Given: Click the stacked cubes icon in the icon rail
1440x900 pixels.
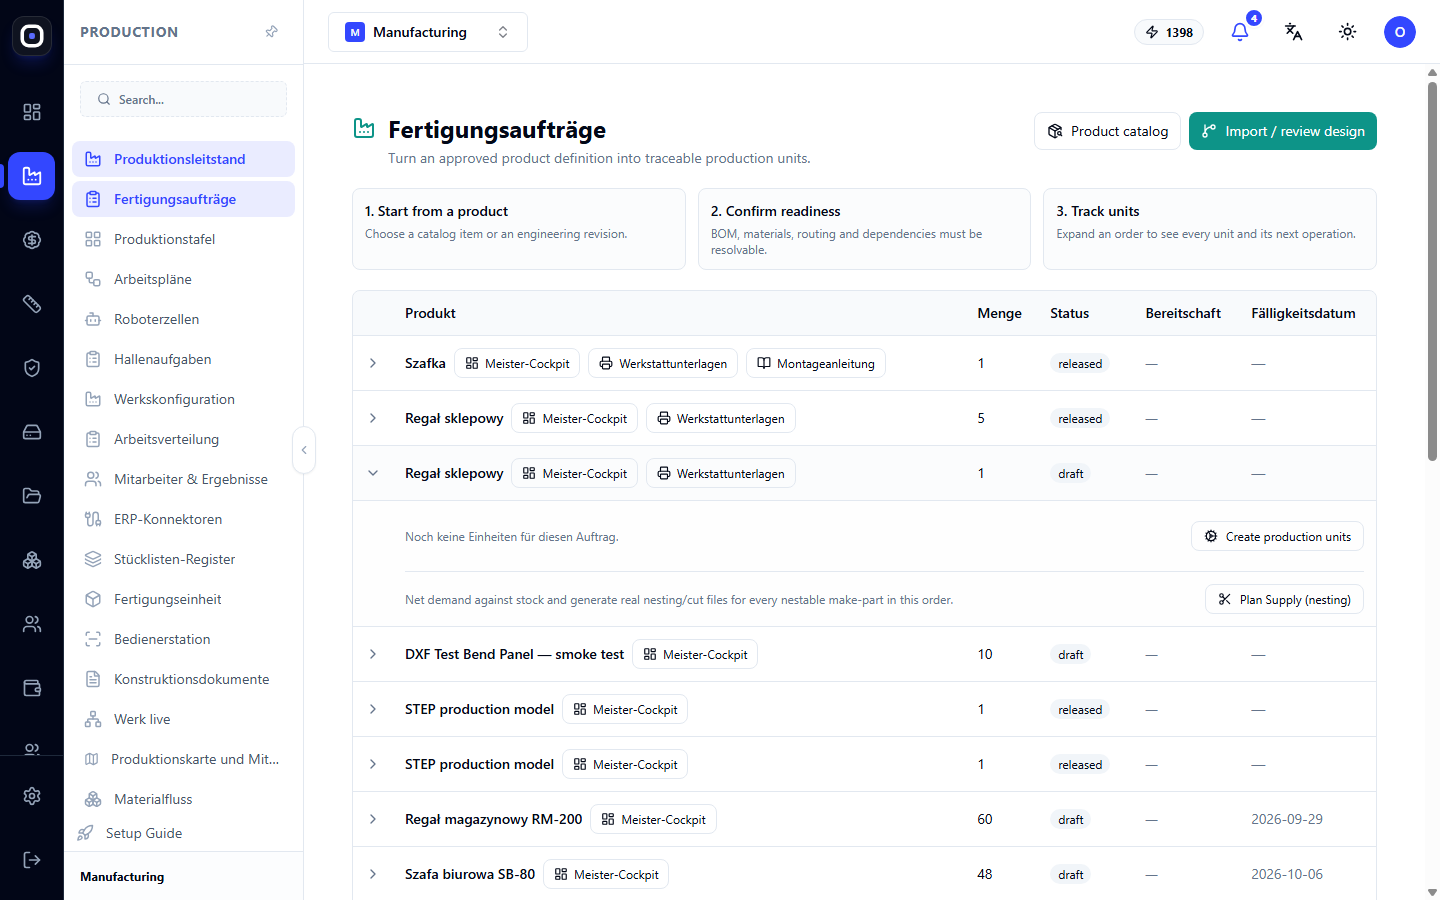Looking at the screenshot, I should [x=32, y=560].
